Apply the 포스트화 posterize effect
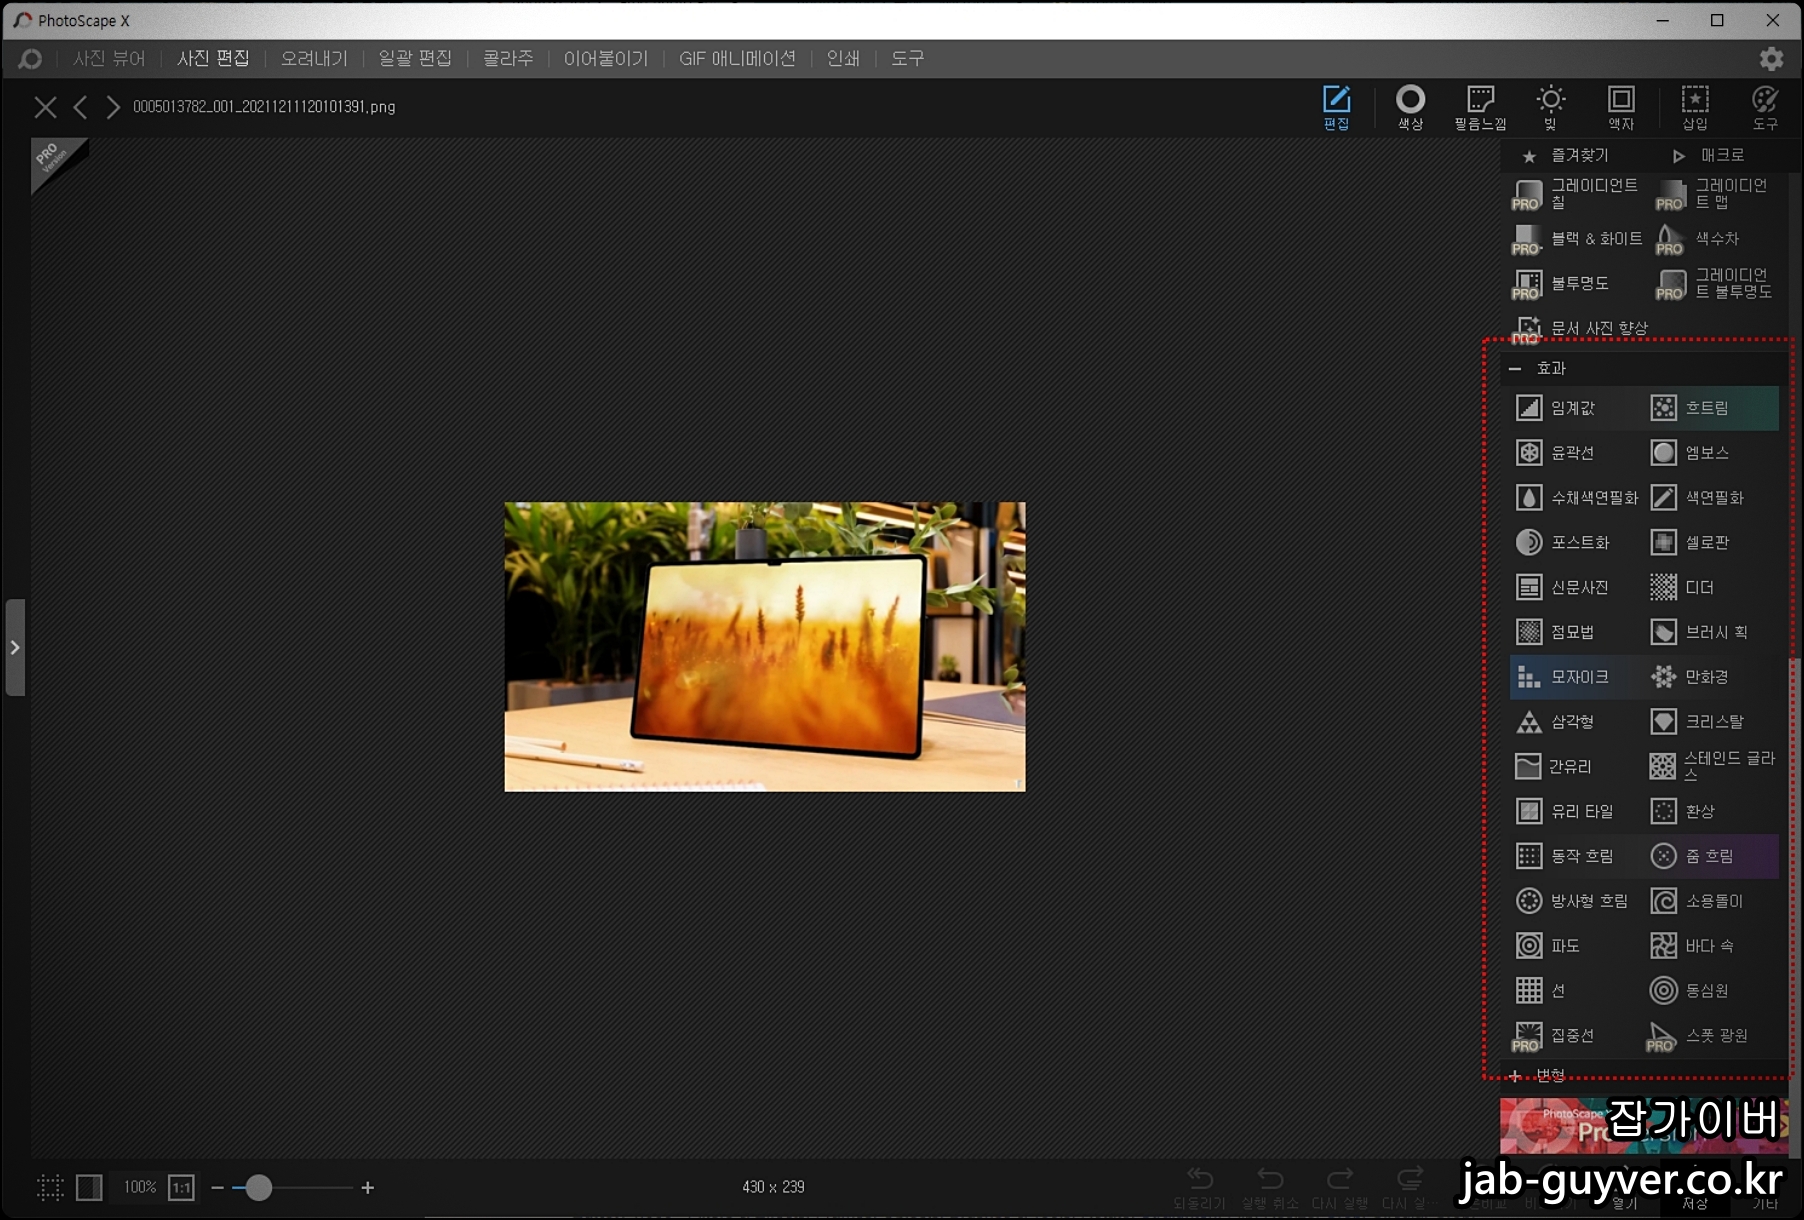This screenshot has height=1220, width=1804. pyautogui.click(x=1575, y=542)
